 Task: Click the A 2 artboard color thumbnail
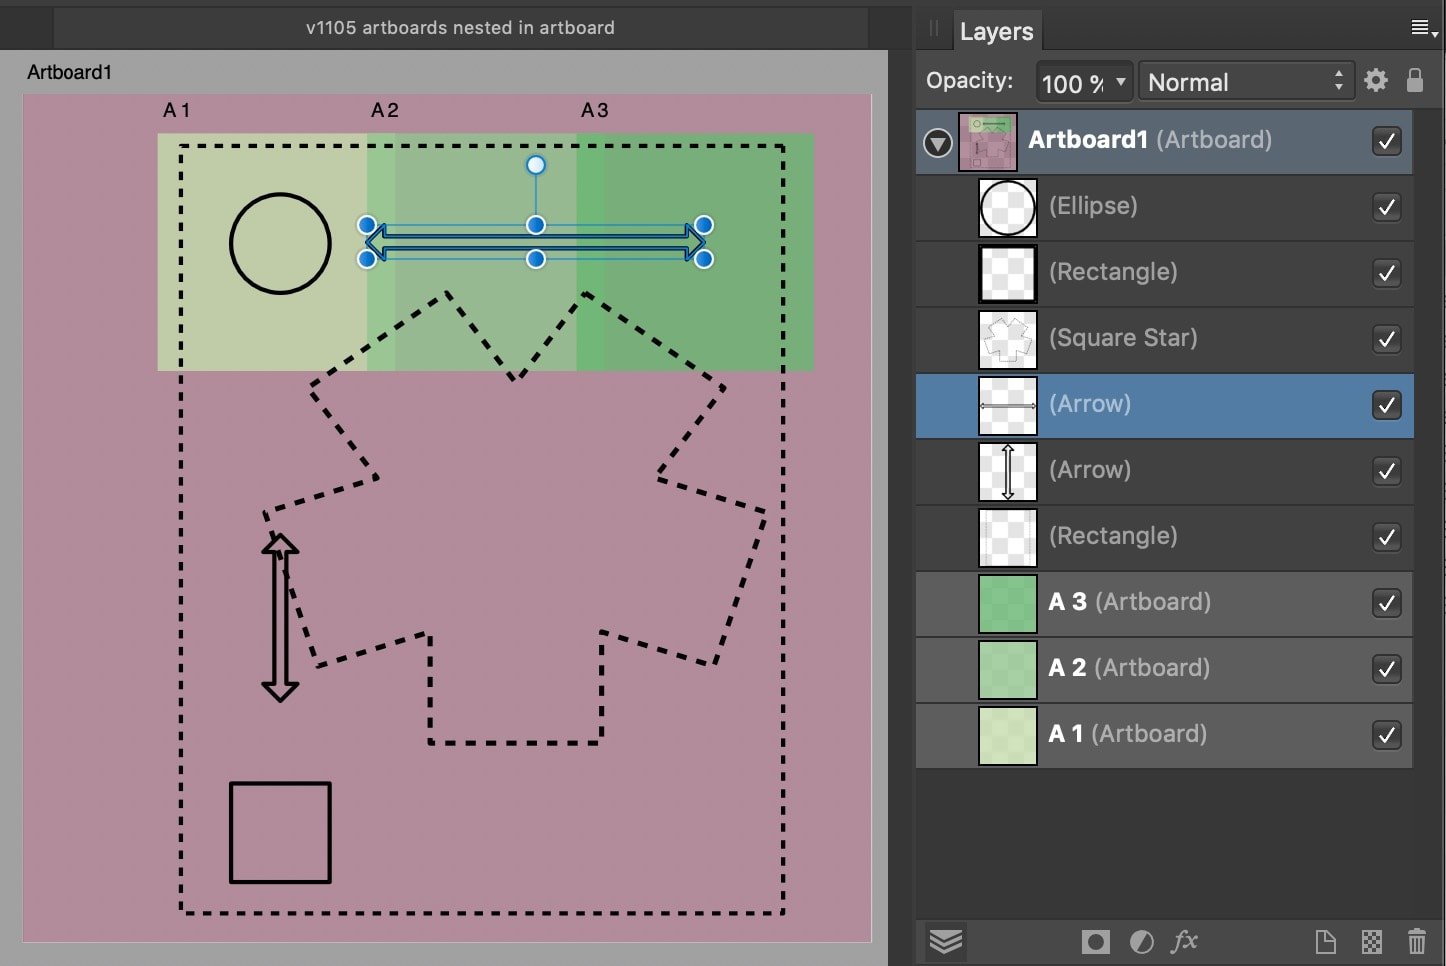[x=1007, y=669]
